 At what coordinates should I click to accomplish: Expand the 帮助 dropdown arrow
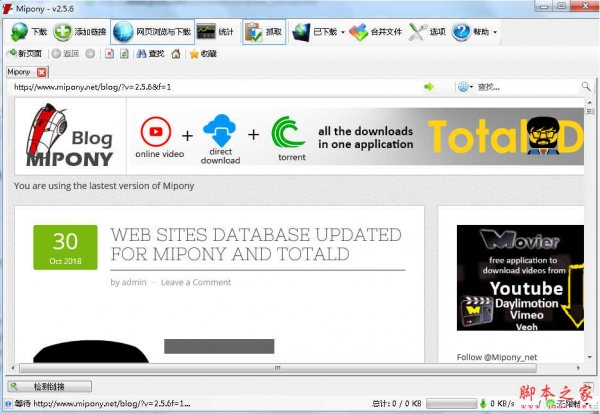(x=495, y=32)
